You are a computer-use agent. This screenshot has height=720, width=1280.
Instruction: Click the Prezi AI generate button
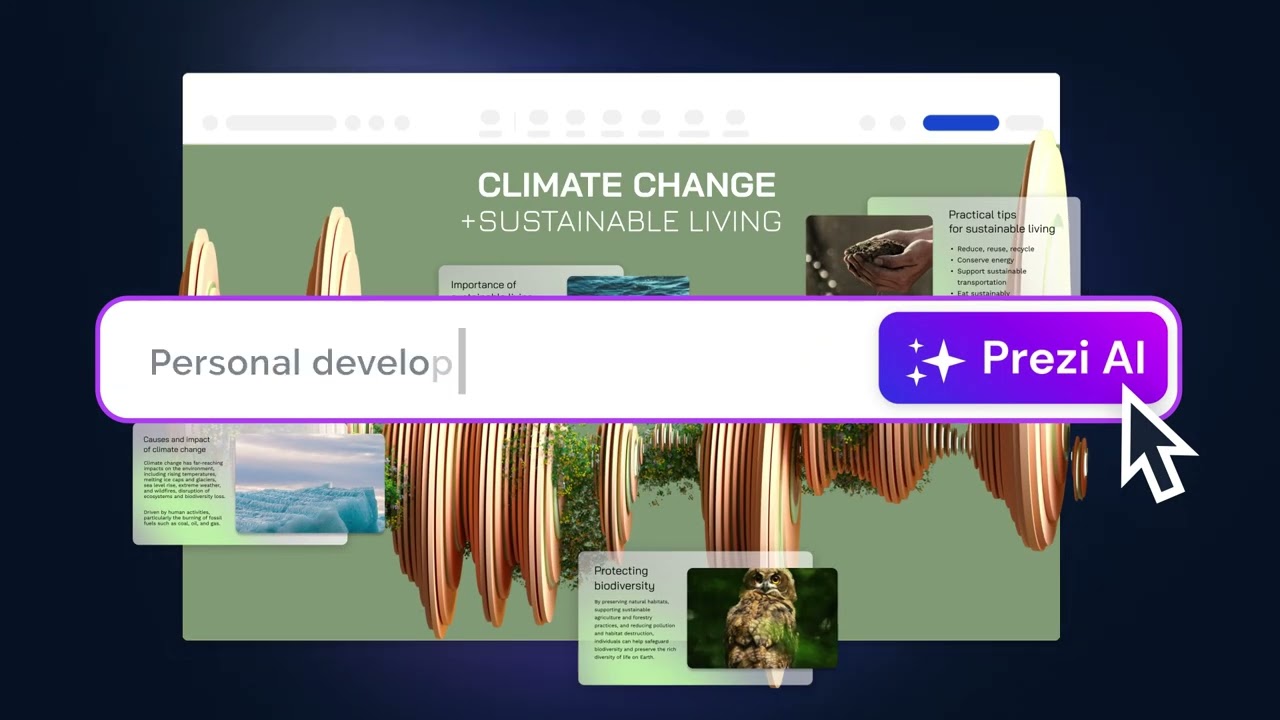(1023, 358)
